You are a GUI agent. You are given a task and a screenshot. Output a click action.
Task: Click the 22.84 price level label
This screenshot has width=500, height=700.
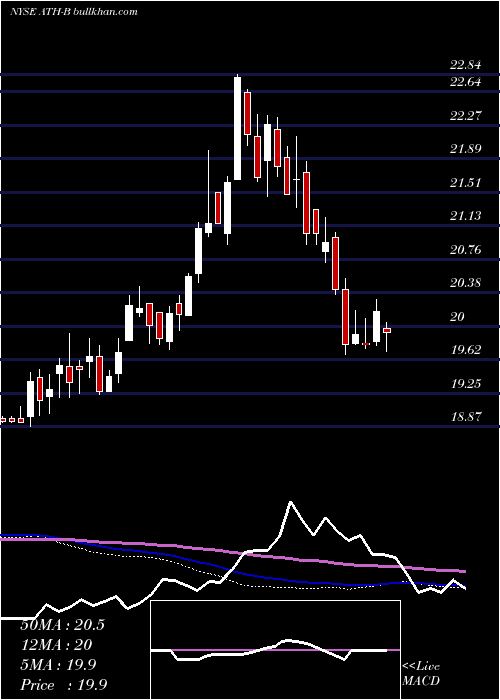pos(466,65)
